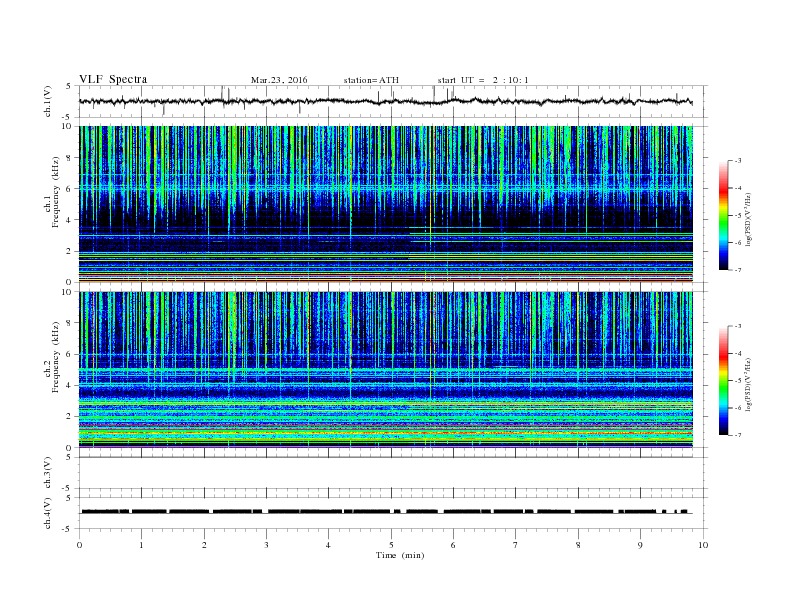Click the 'ch.1(V)' waveform axis label
792x612 pixels.
click(48, 101)
